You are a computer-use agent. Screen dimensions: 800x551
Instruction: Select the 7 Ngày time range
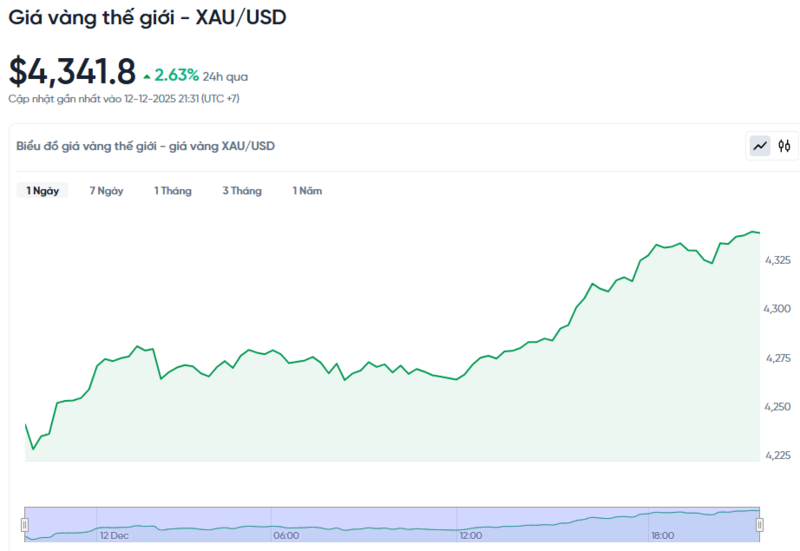coord(106,191)
